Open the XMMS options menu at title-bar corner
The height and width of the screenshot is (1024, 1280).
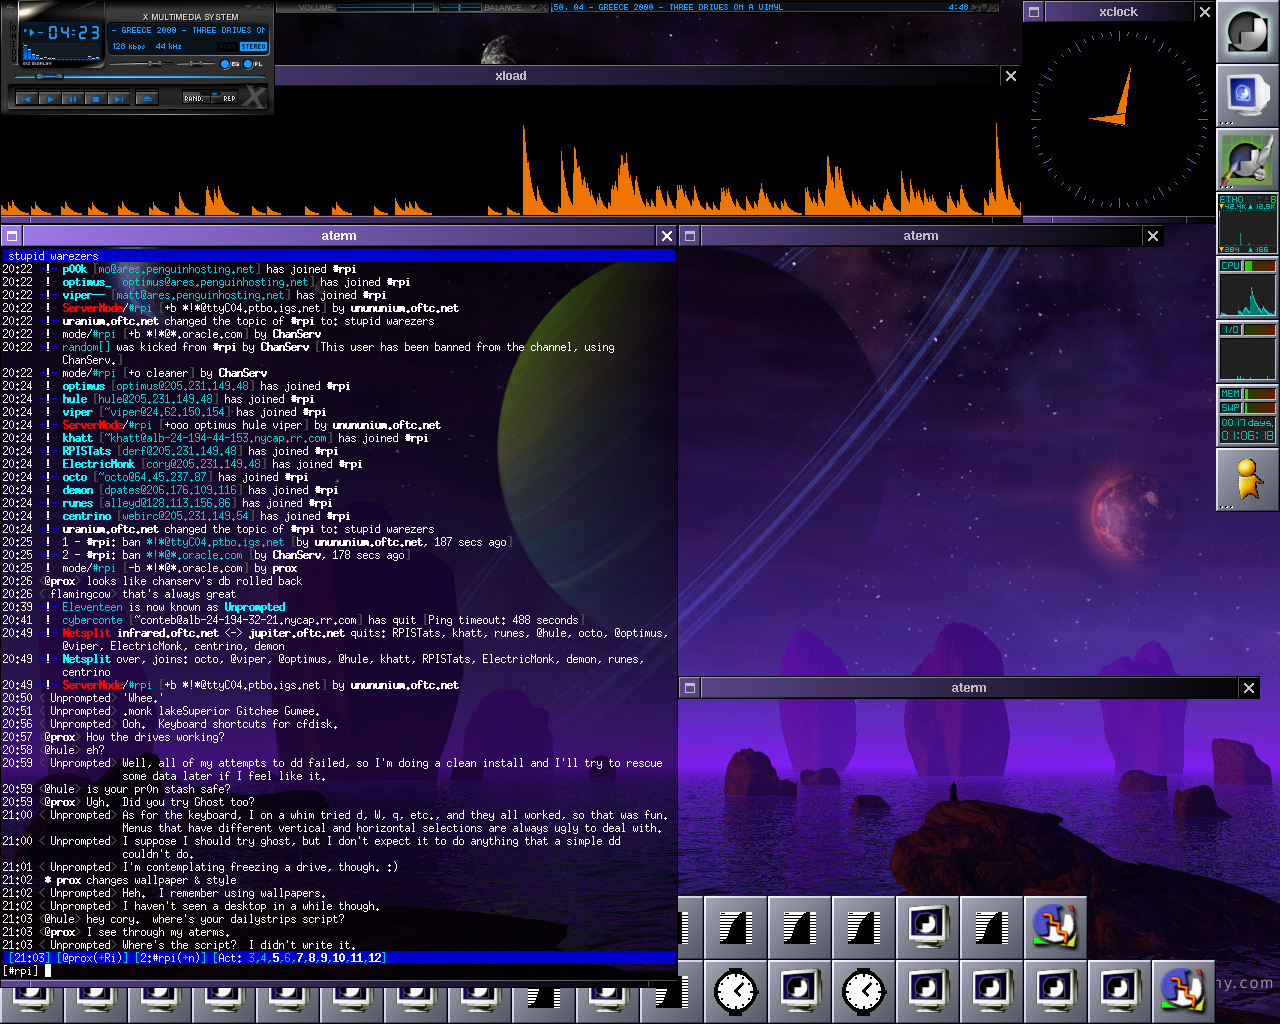[10, 8]
